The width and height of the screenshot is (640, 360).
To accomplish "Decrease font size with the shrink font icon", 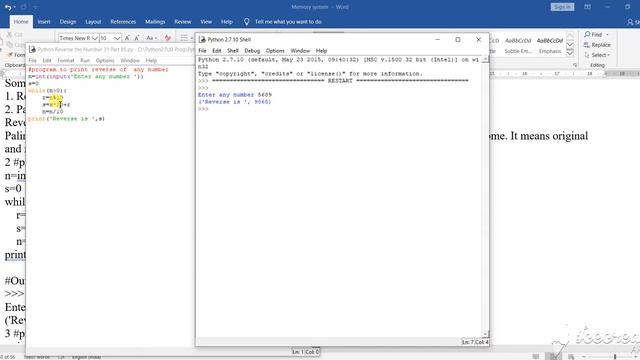I will (137, 38).
